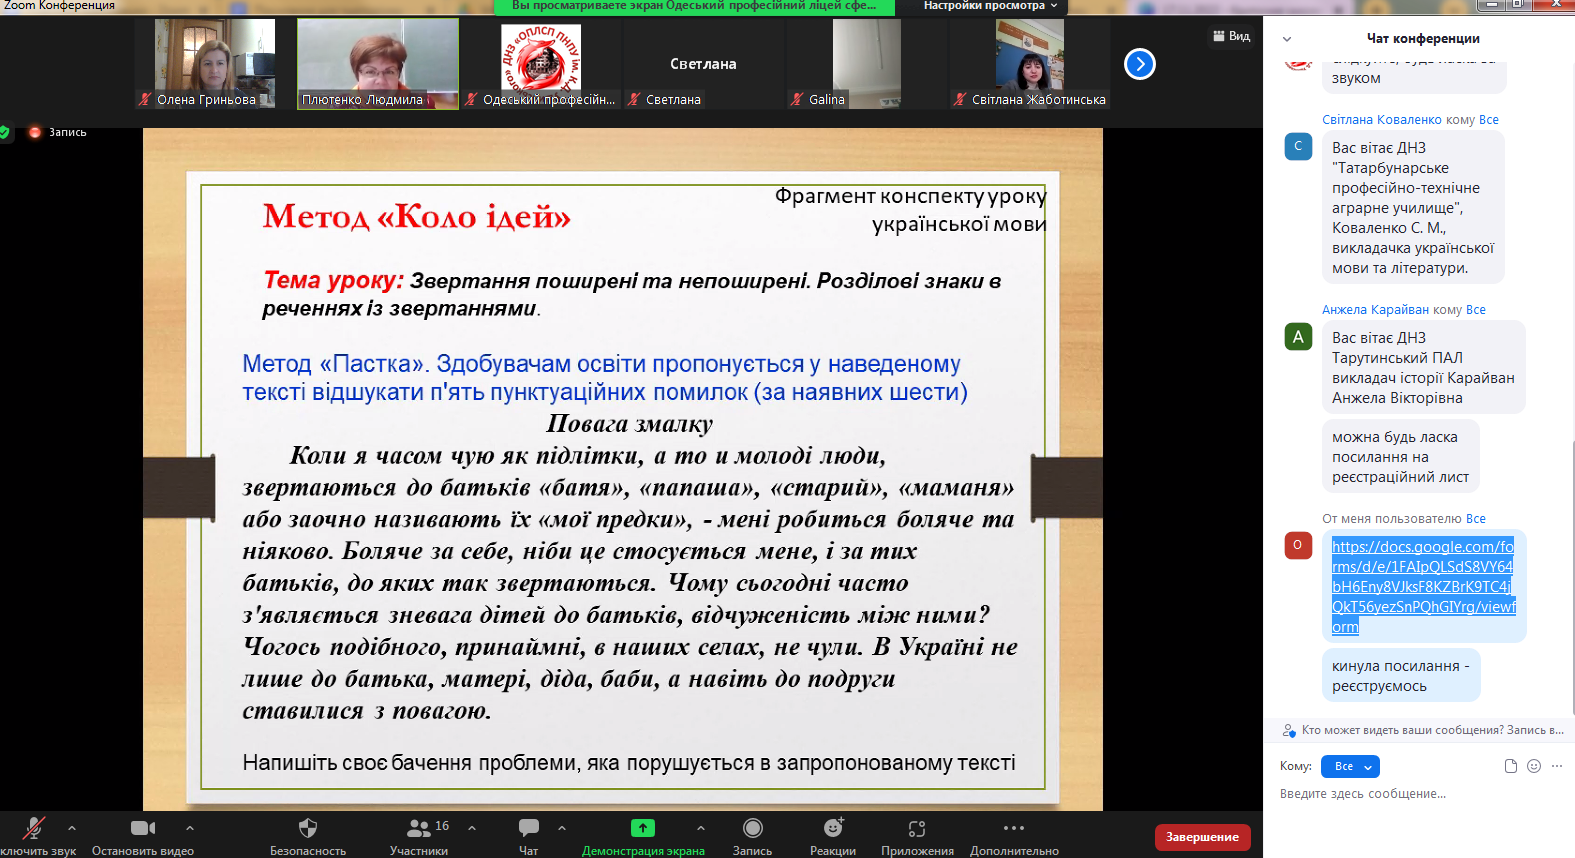
Task: Open the recipient dropdown labeled Все
Action: [1350, 766]
